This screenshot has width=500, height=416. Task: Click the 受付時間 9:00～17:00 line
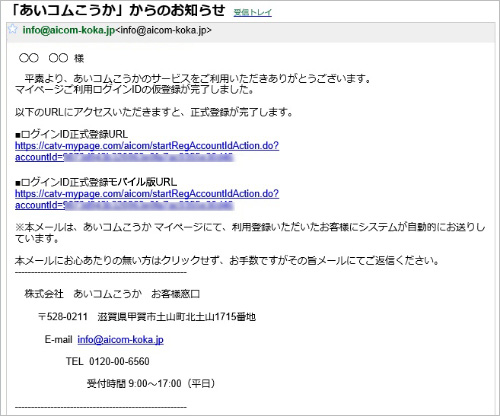tap(151, 384)
